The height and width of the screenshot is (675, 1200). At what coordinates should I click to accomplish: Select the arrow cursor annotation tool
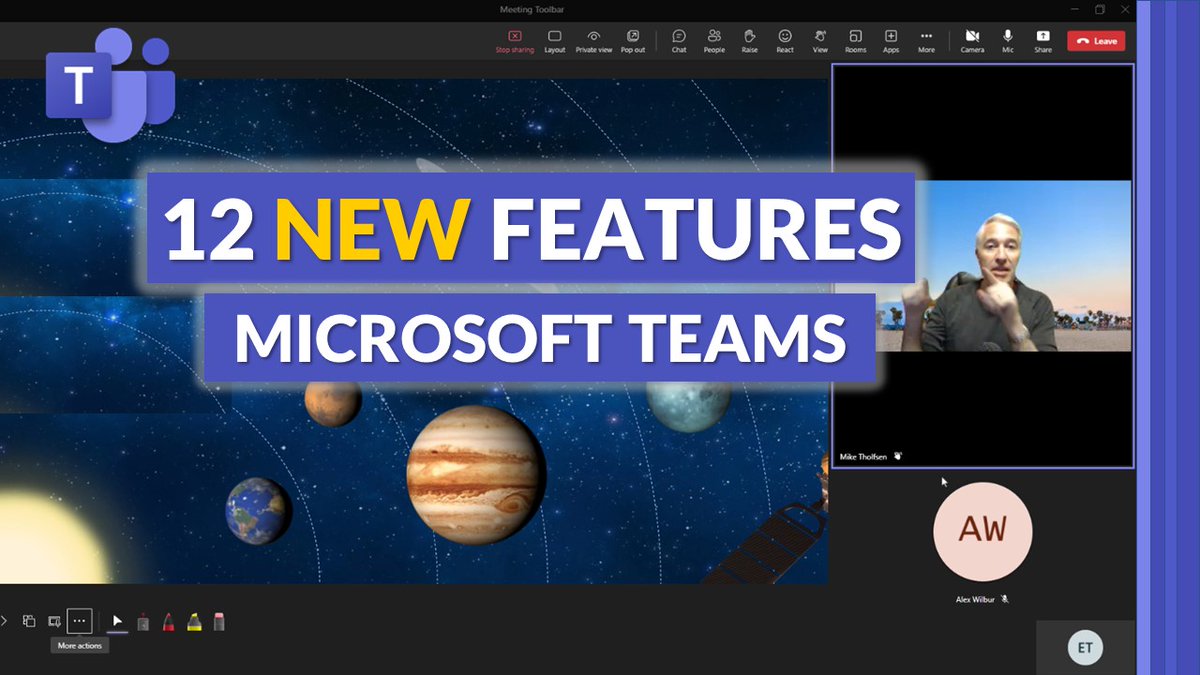click(117, 620)
